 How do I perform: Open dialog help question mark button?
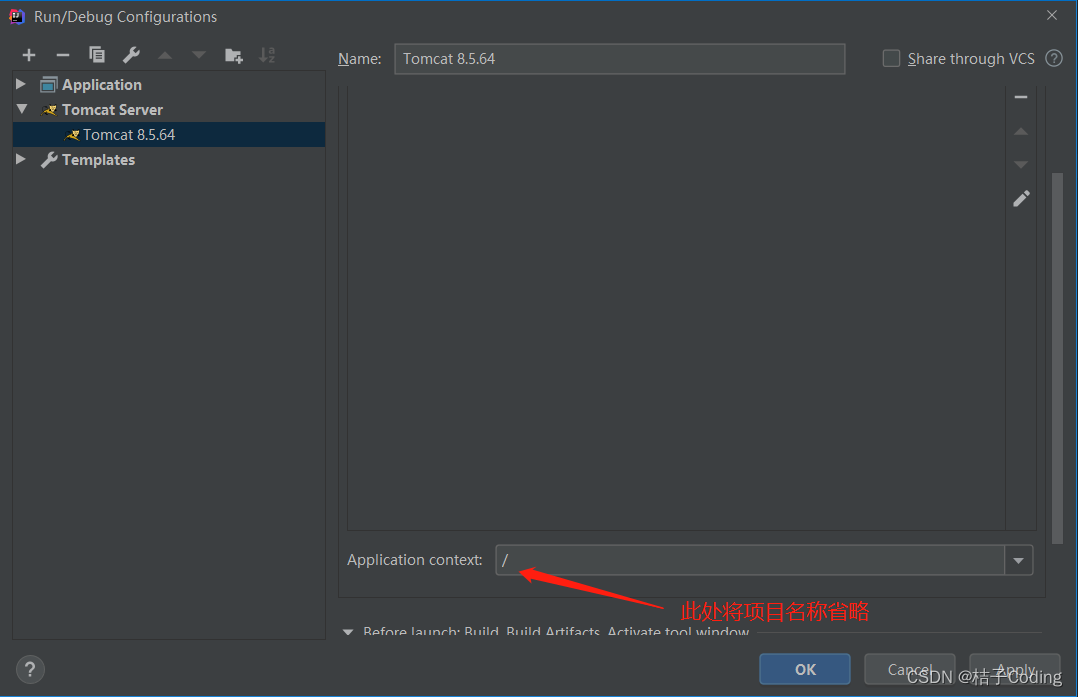click(30, 670)
